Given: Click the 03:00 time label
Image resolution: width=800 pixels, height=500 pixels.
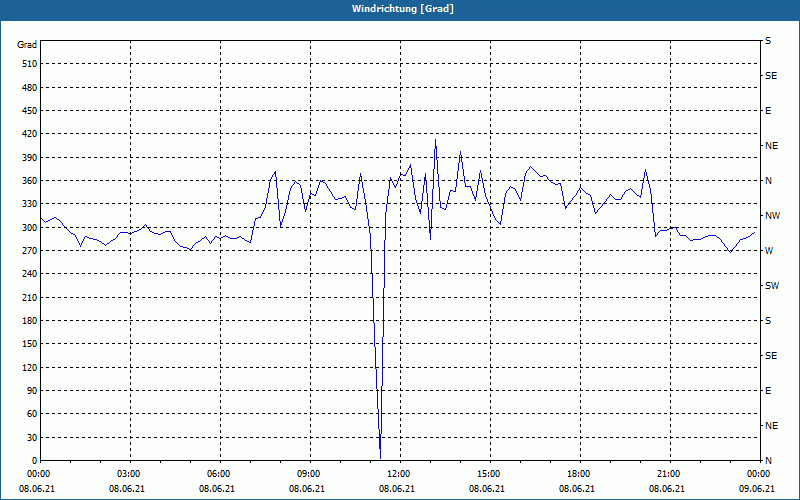Looking at the screenshot, I should [x=130, y=474].
